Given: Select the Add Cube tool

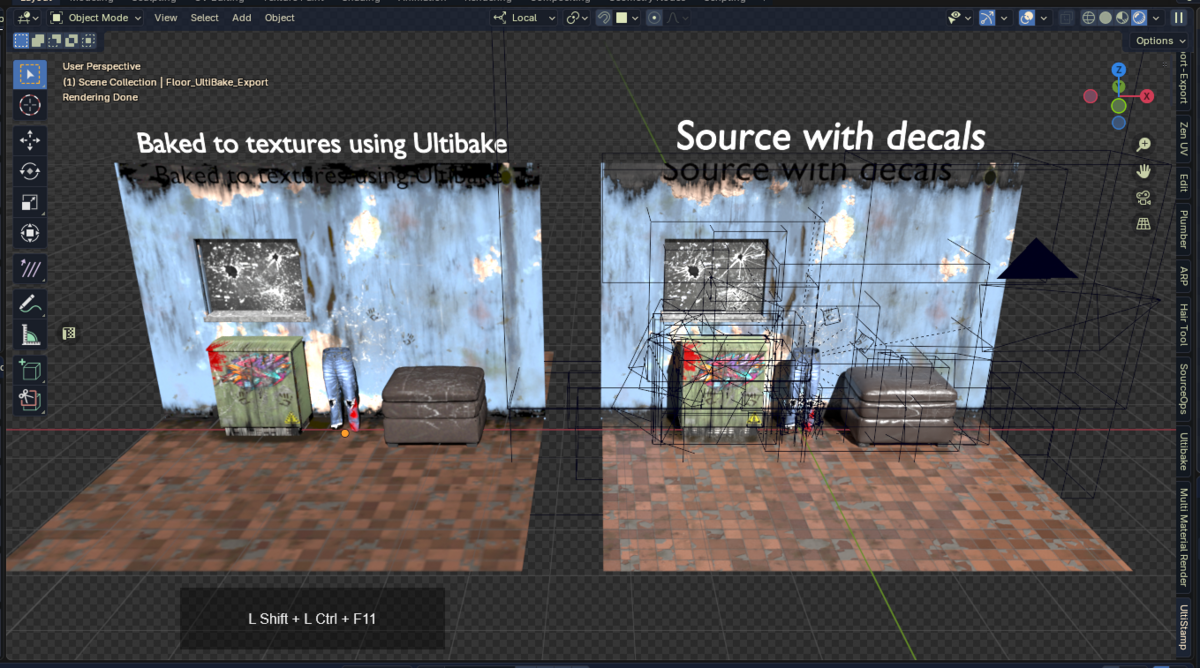Looking at the screenshot, I should tap(30, 370).
